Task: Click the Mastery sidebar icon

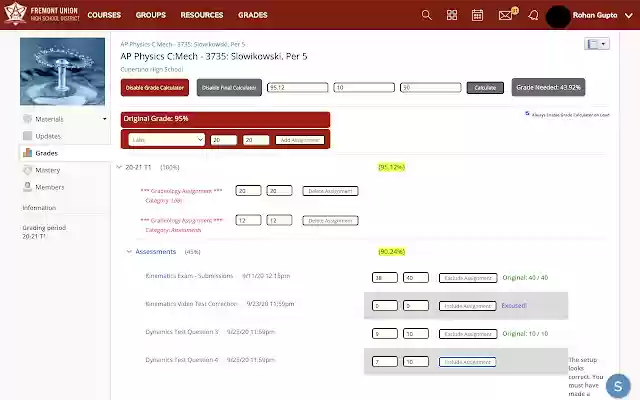Action: tap(28, 170)
